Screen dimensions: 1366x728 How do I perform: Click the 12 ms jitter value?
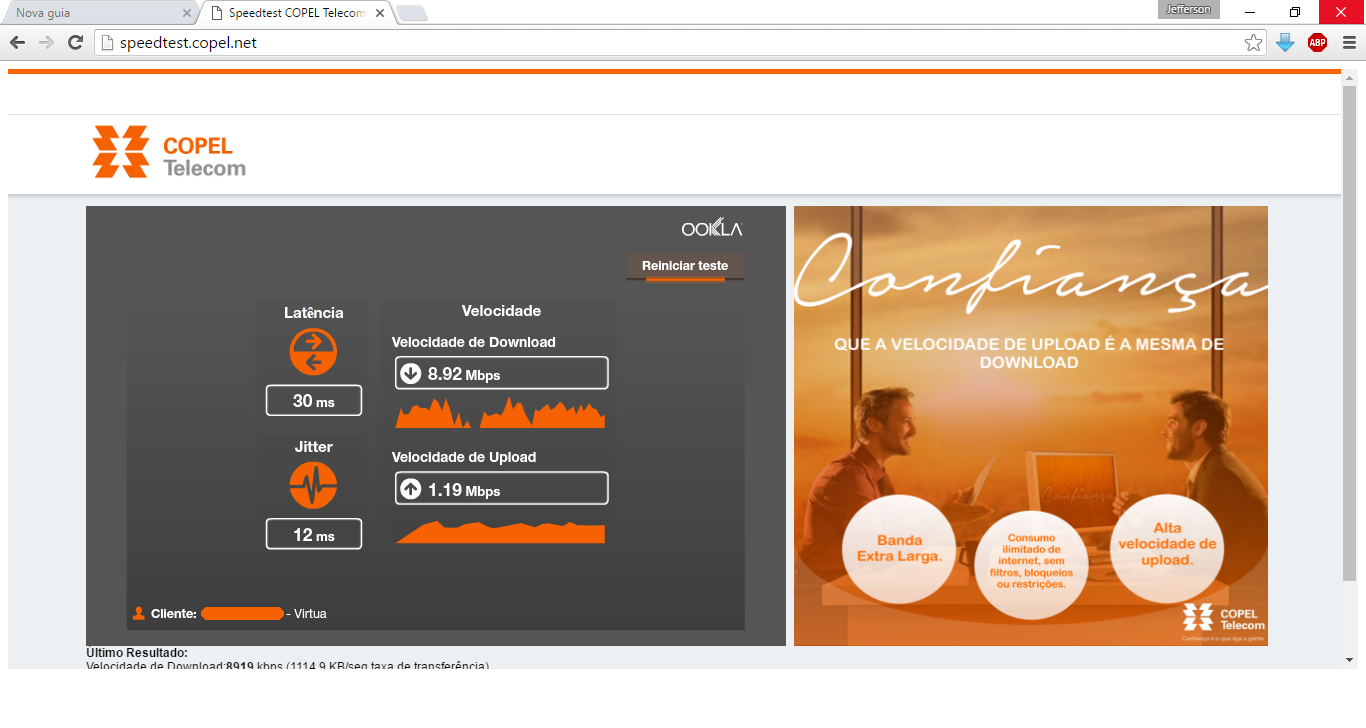pyautogui.click(x=314, y=535)
